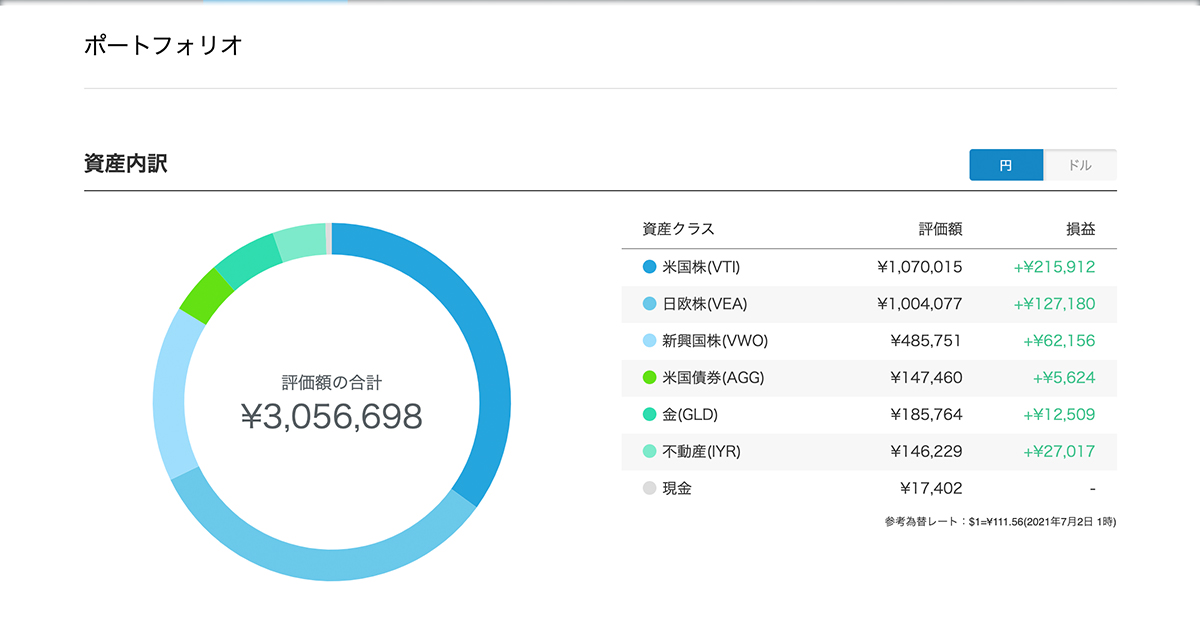The height and width of the screenshot is (628, 1200).
Task: Click the 不動産(IYR) legend dot
Action: [649, 452]
